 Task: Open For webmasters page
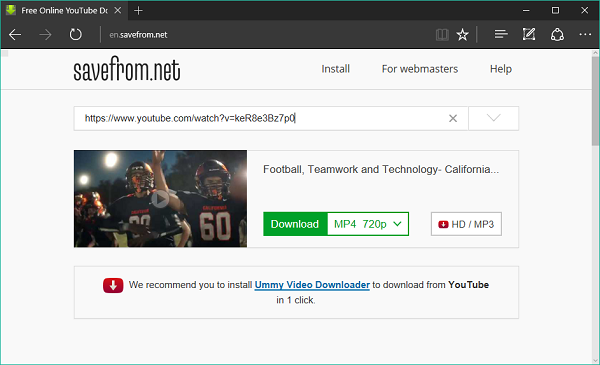click(420, 69)
